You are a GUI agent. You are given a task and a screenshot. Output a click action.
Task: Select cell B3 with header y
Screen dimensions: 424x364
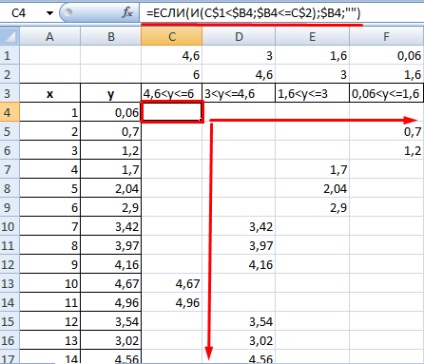(x=111, y=93)
